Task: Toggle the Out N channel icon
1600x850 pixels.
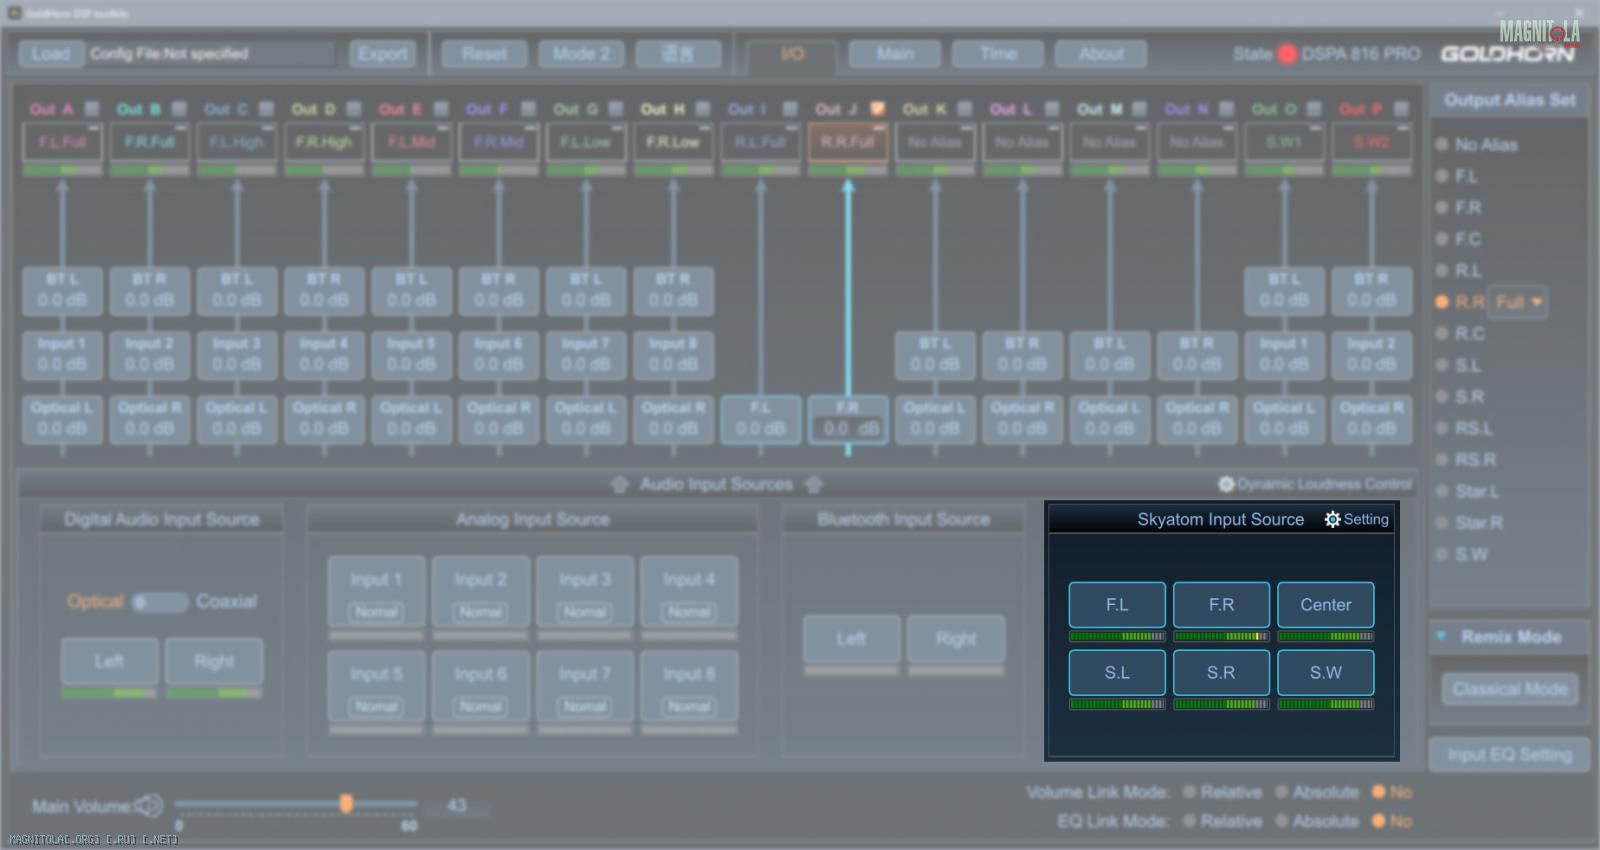Action: [x=1226, y=108]
